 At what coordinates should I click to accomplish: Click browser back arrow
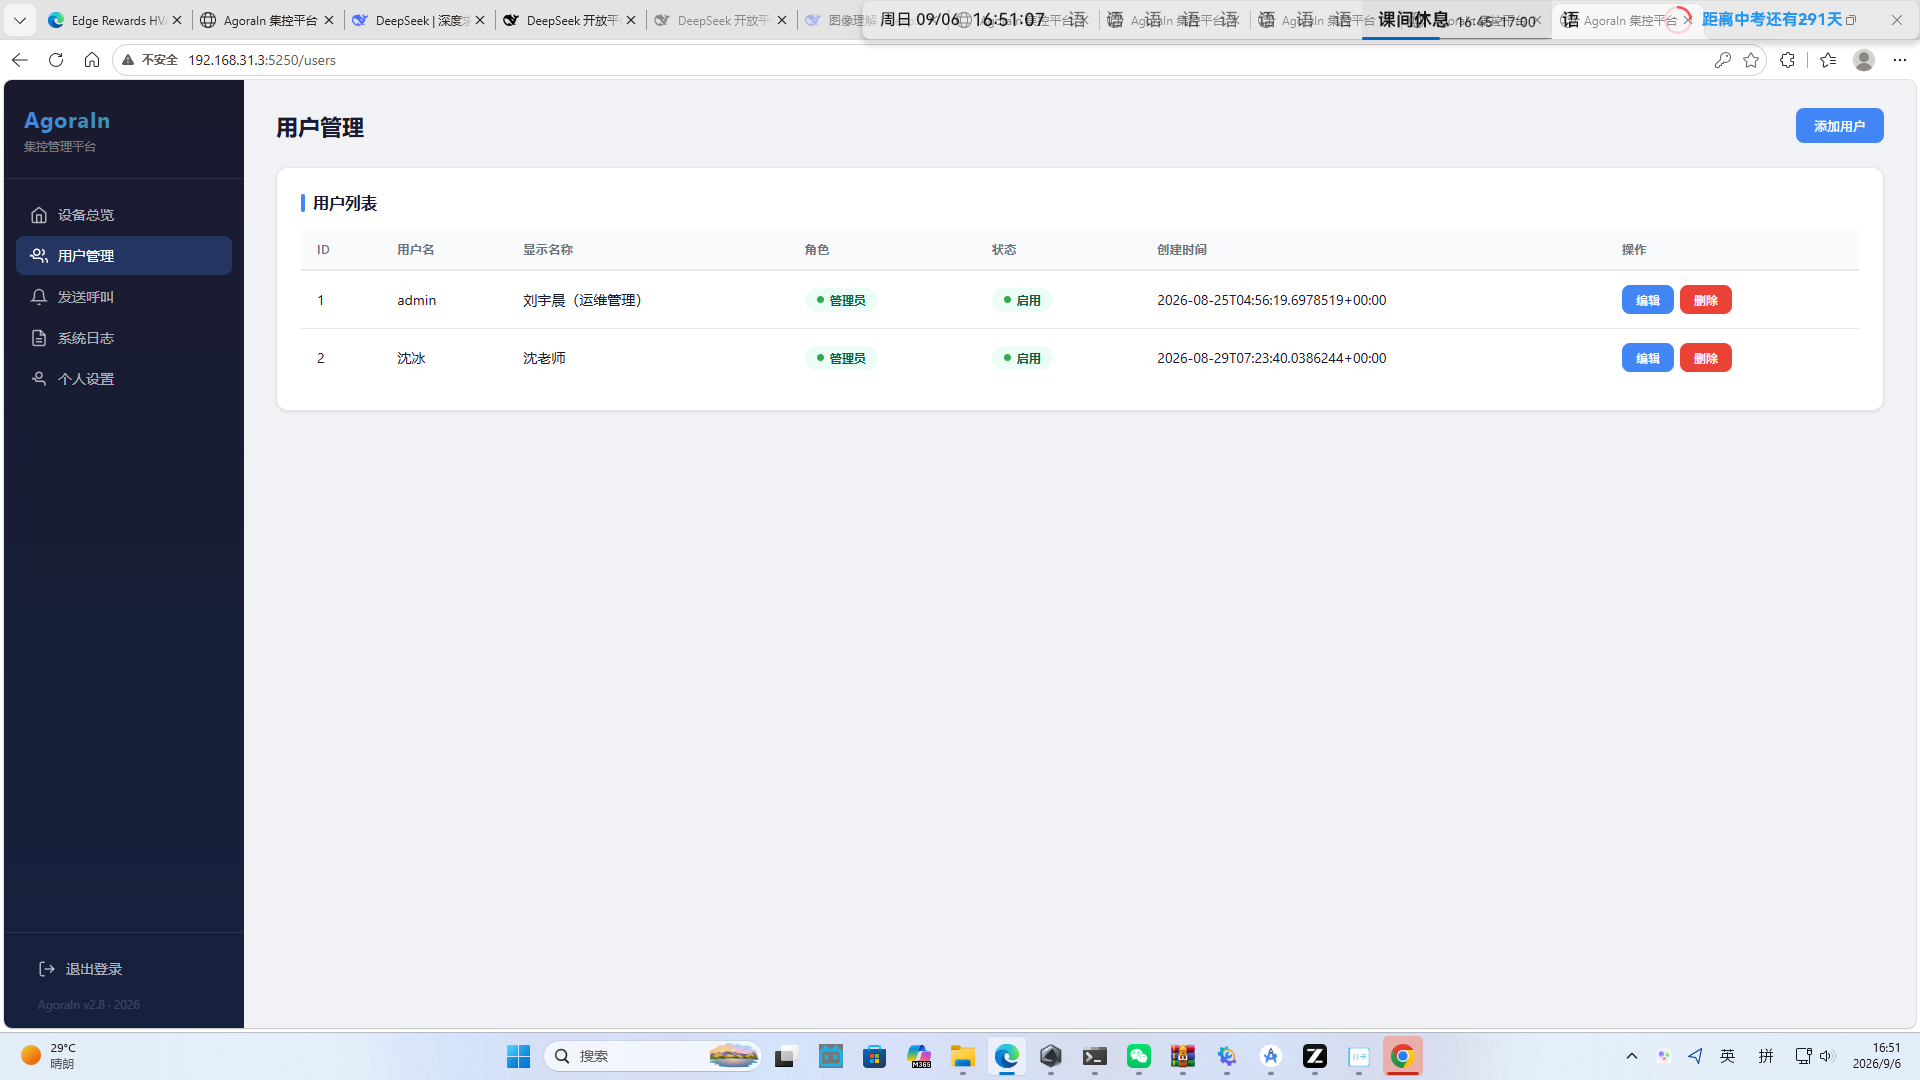click(19, 60)
